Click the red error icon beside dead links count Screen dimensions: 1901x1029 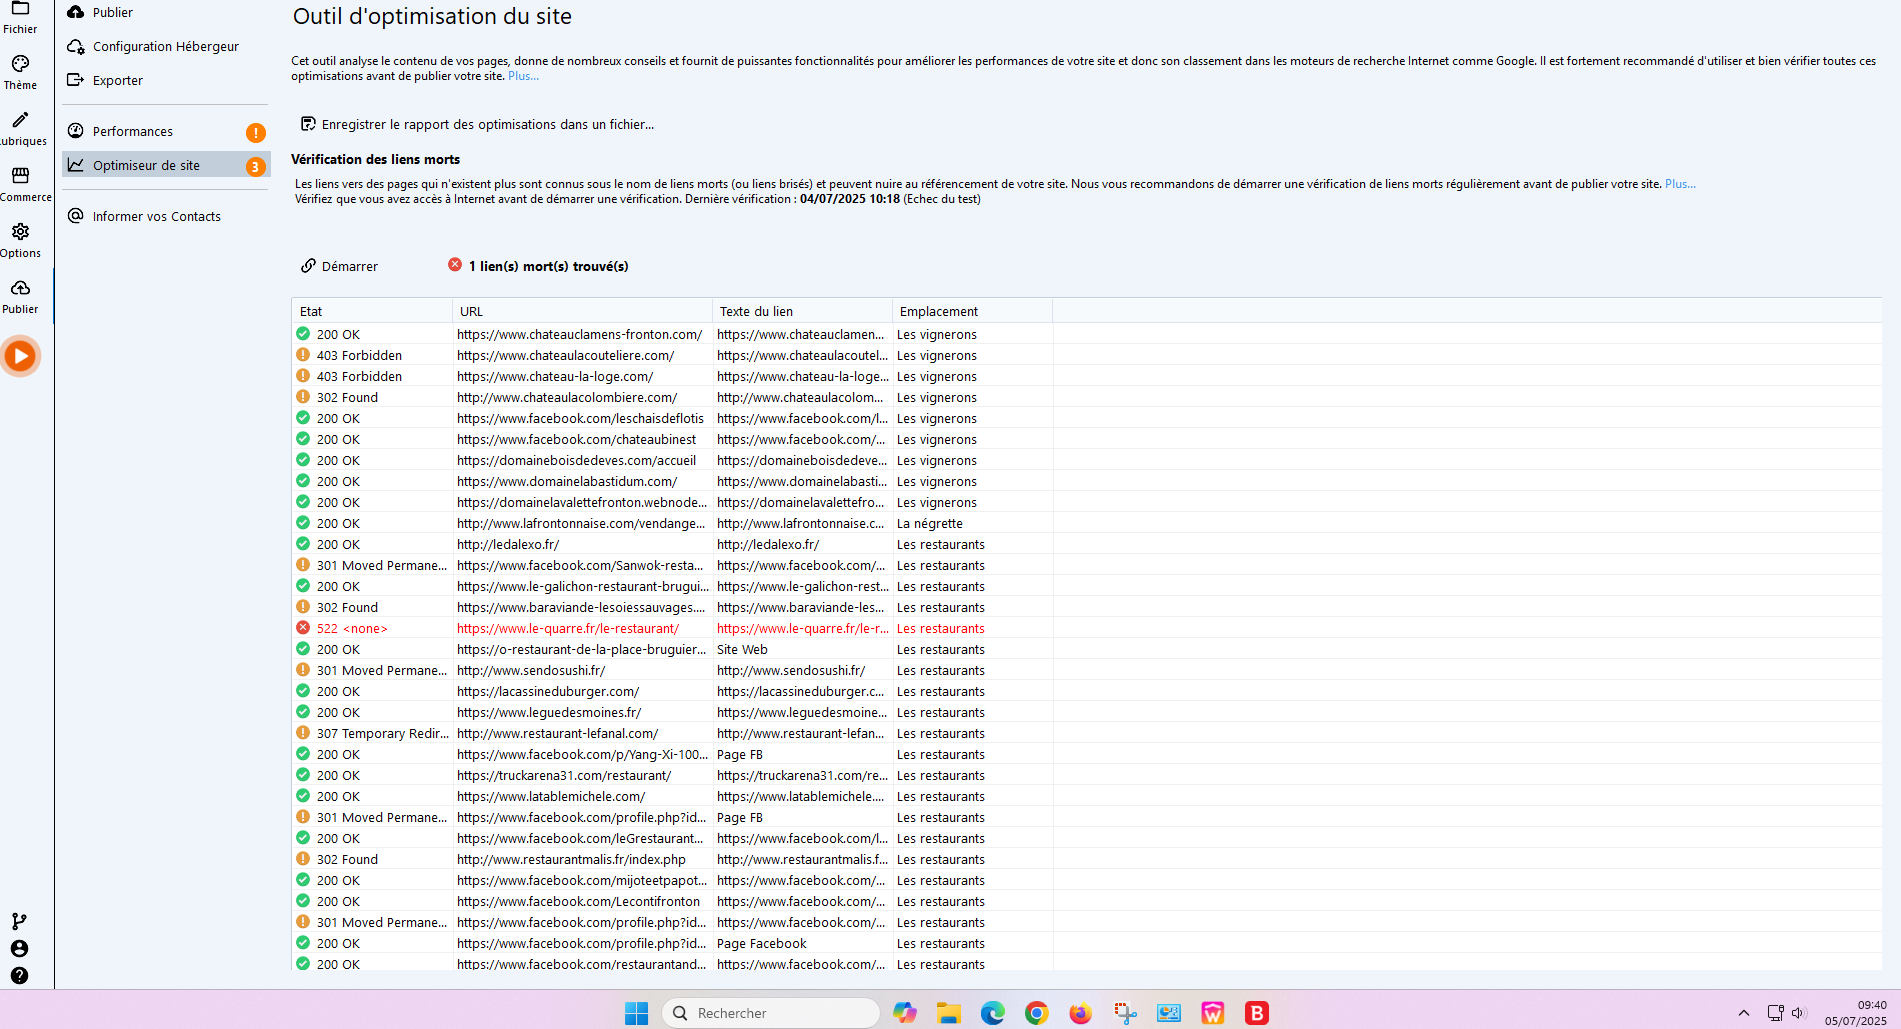(455, 265)
